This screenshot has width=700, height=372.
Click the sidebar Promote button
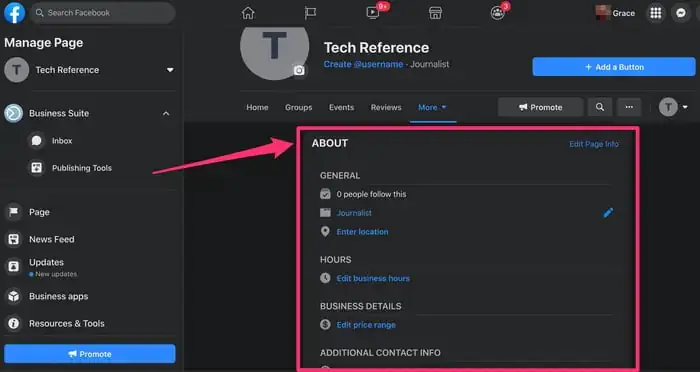tap(90, 354)
